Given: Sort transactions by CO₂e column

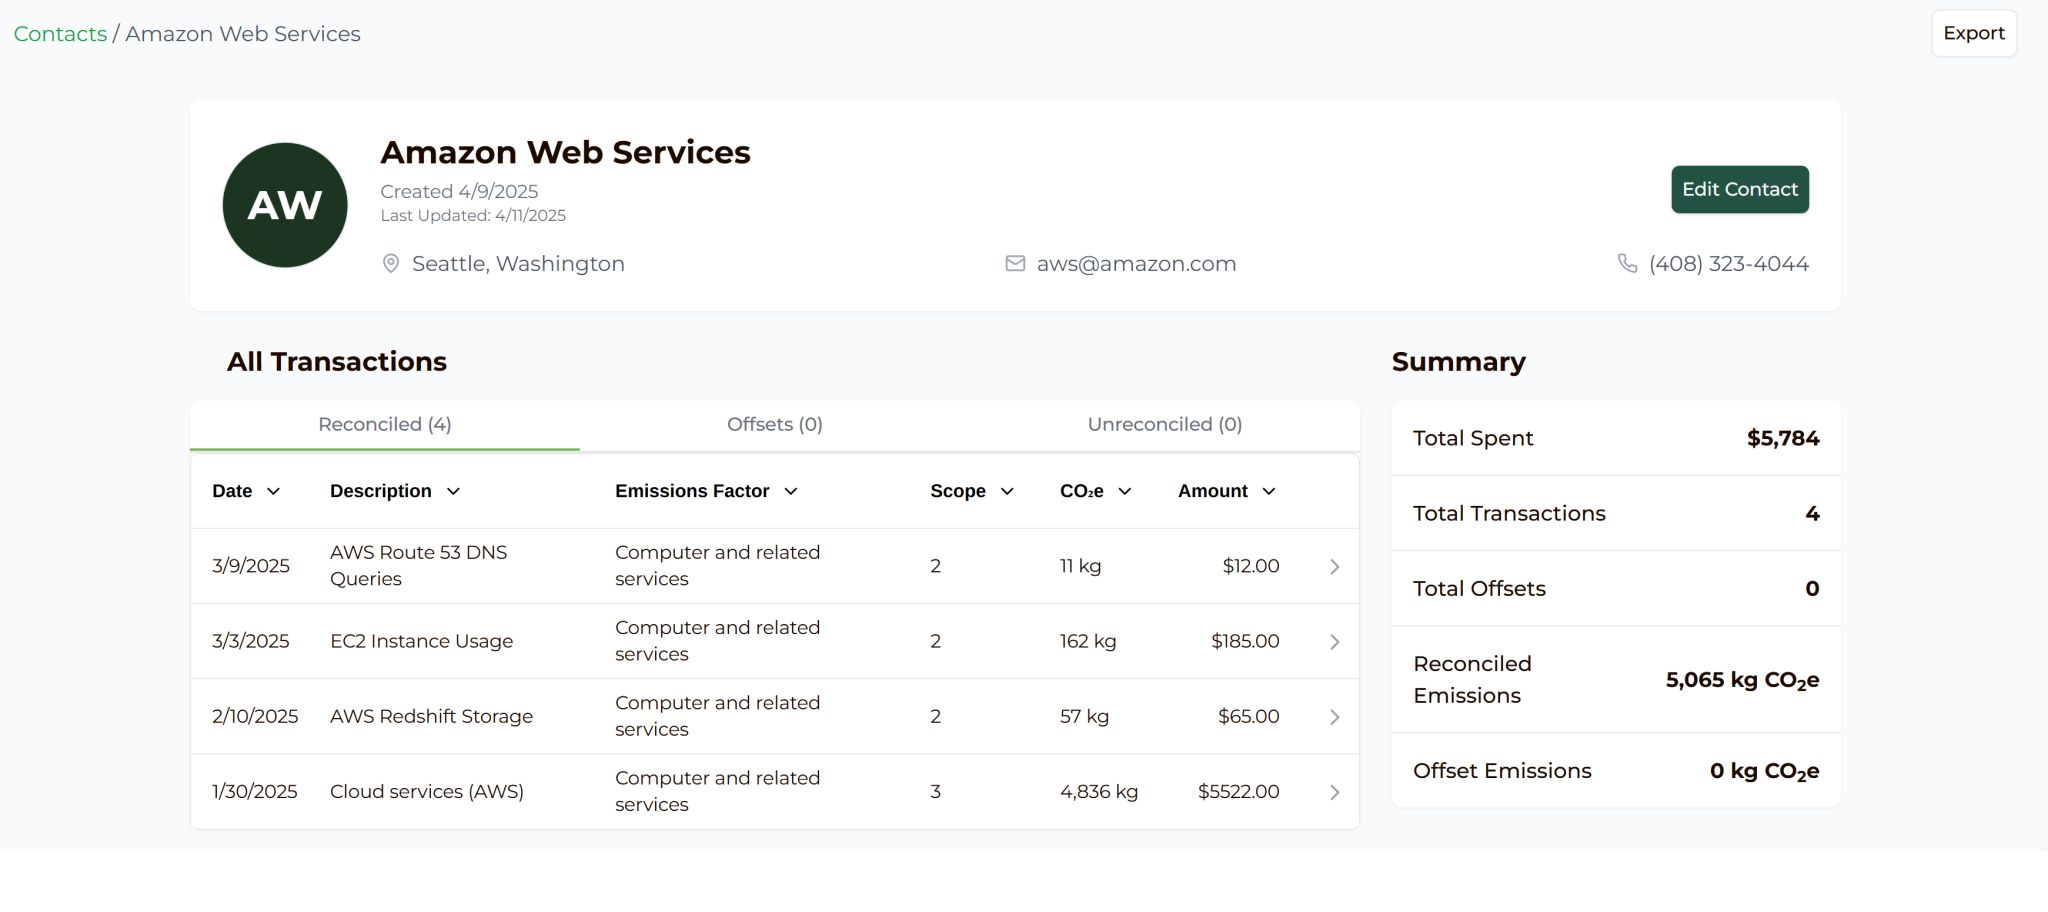Looking at the screenshot, I should [1124, 492].
